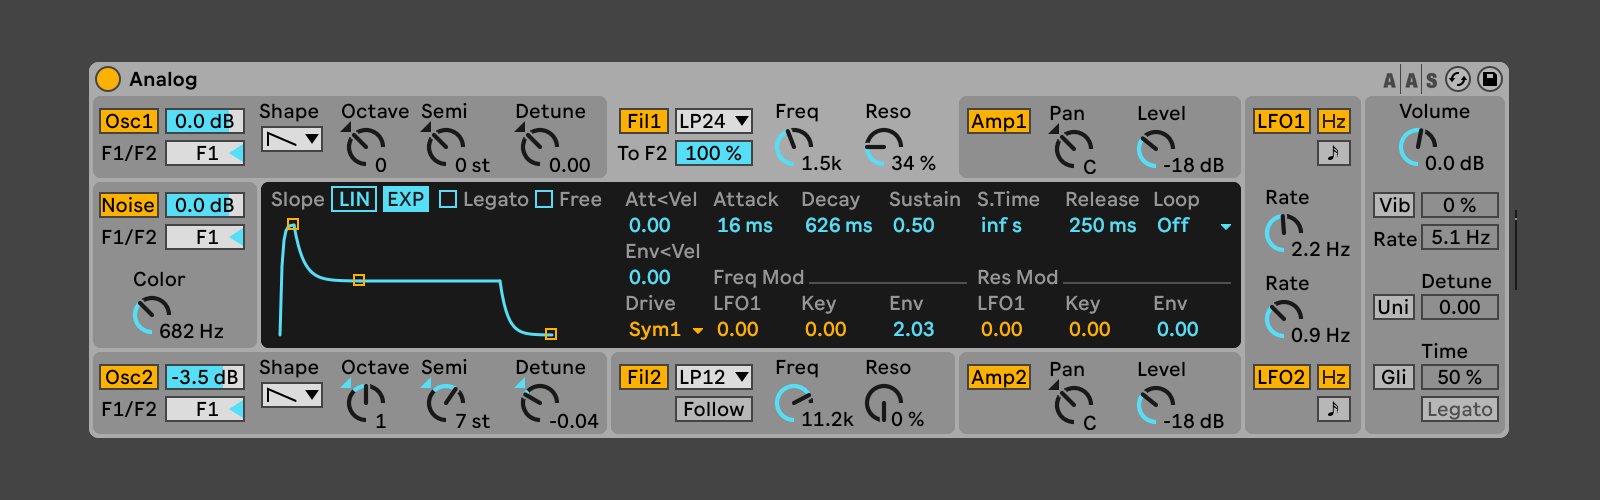Click the Vib vibrato button
Image resolution: width=1600 pixels, height=500 pixels.
pos(1394,205)
